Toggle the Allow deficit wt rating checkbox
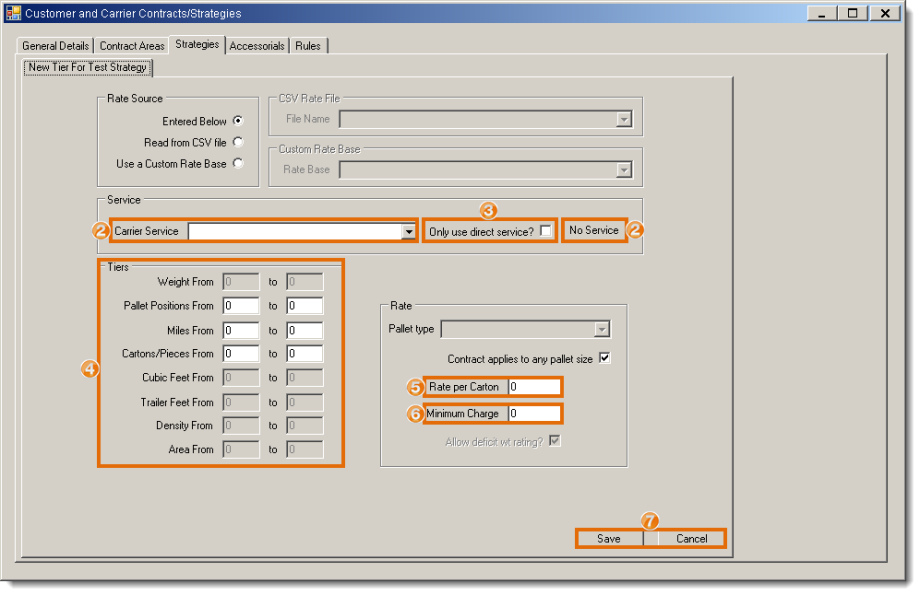 [554, 441]
